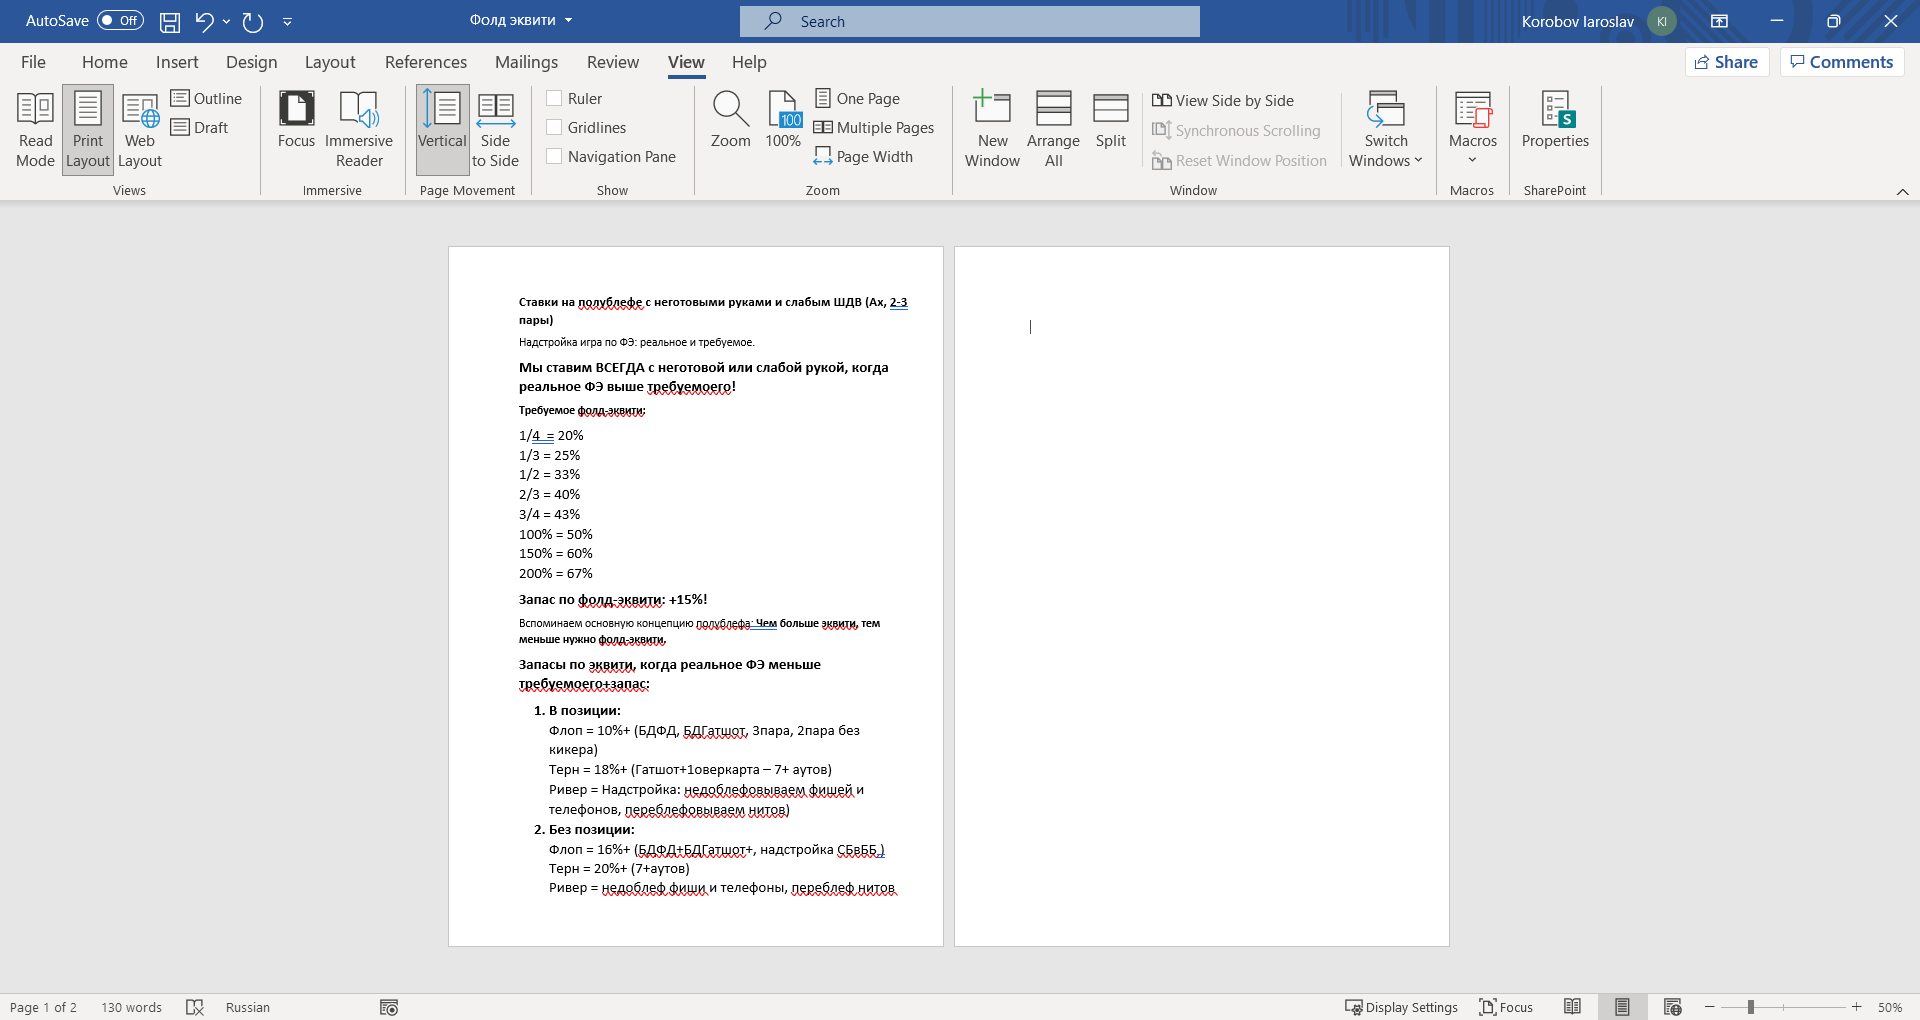Open the File menu

click(x=33, y=62)
